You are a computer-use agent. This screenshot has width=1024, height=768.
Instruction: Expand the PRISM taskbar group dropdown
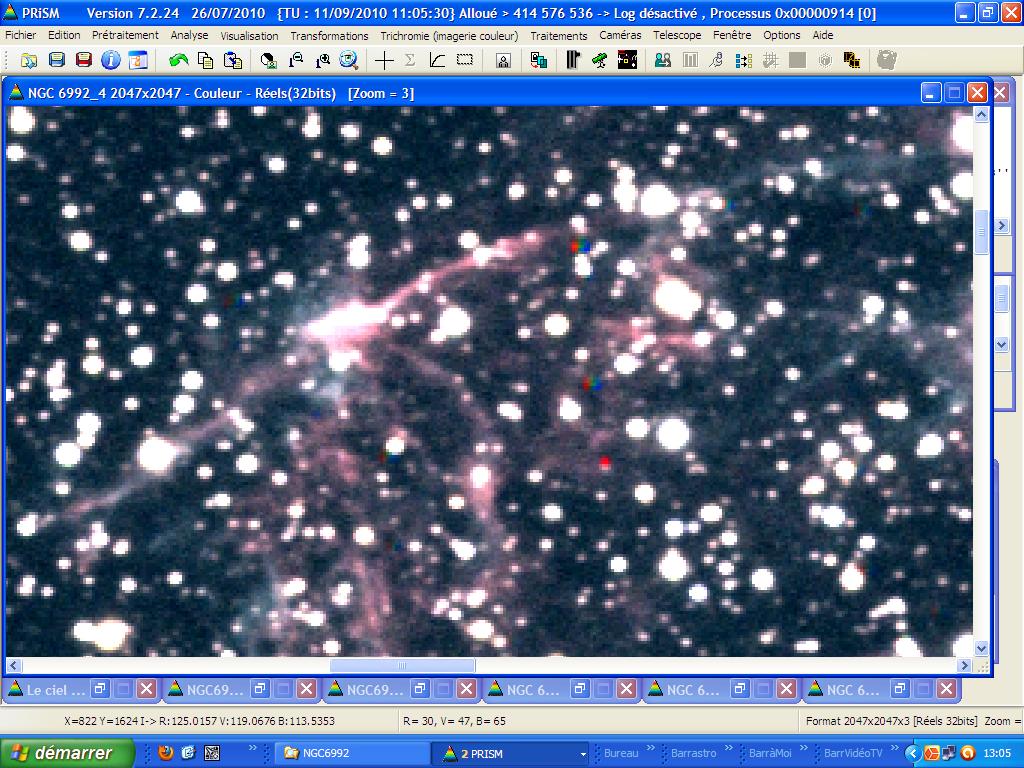583,753
